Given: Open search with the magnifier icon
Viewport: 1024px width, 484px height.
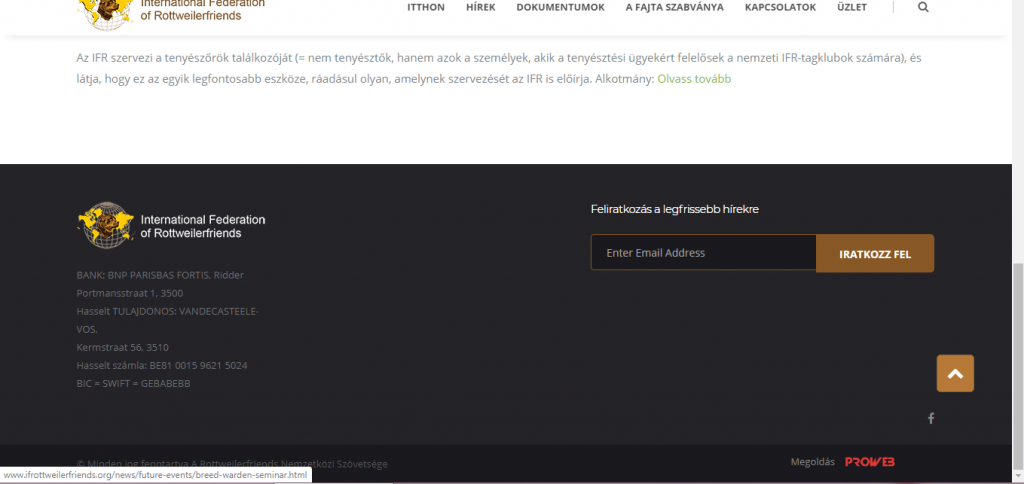Looking at the screenshot, I should [922, 7].
